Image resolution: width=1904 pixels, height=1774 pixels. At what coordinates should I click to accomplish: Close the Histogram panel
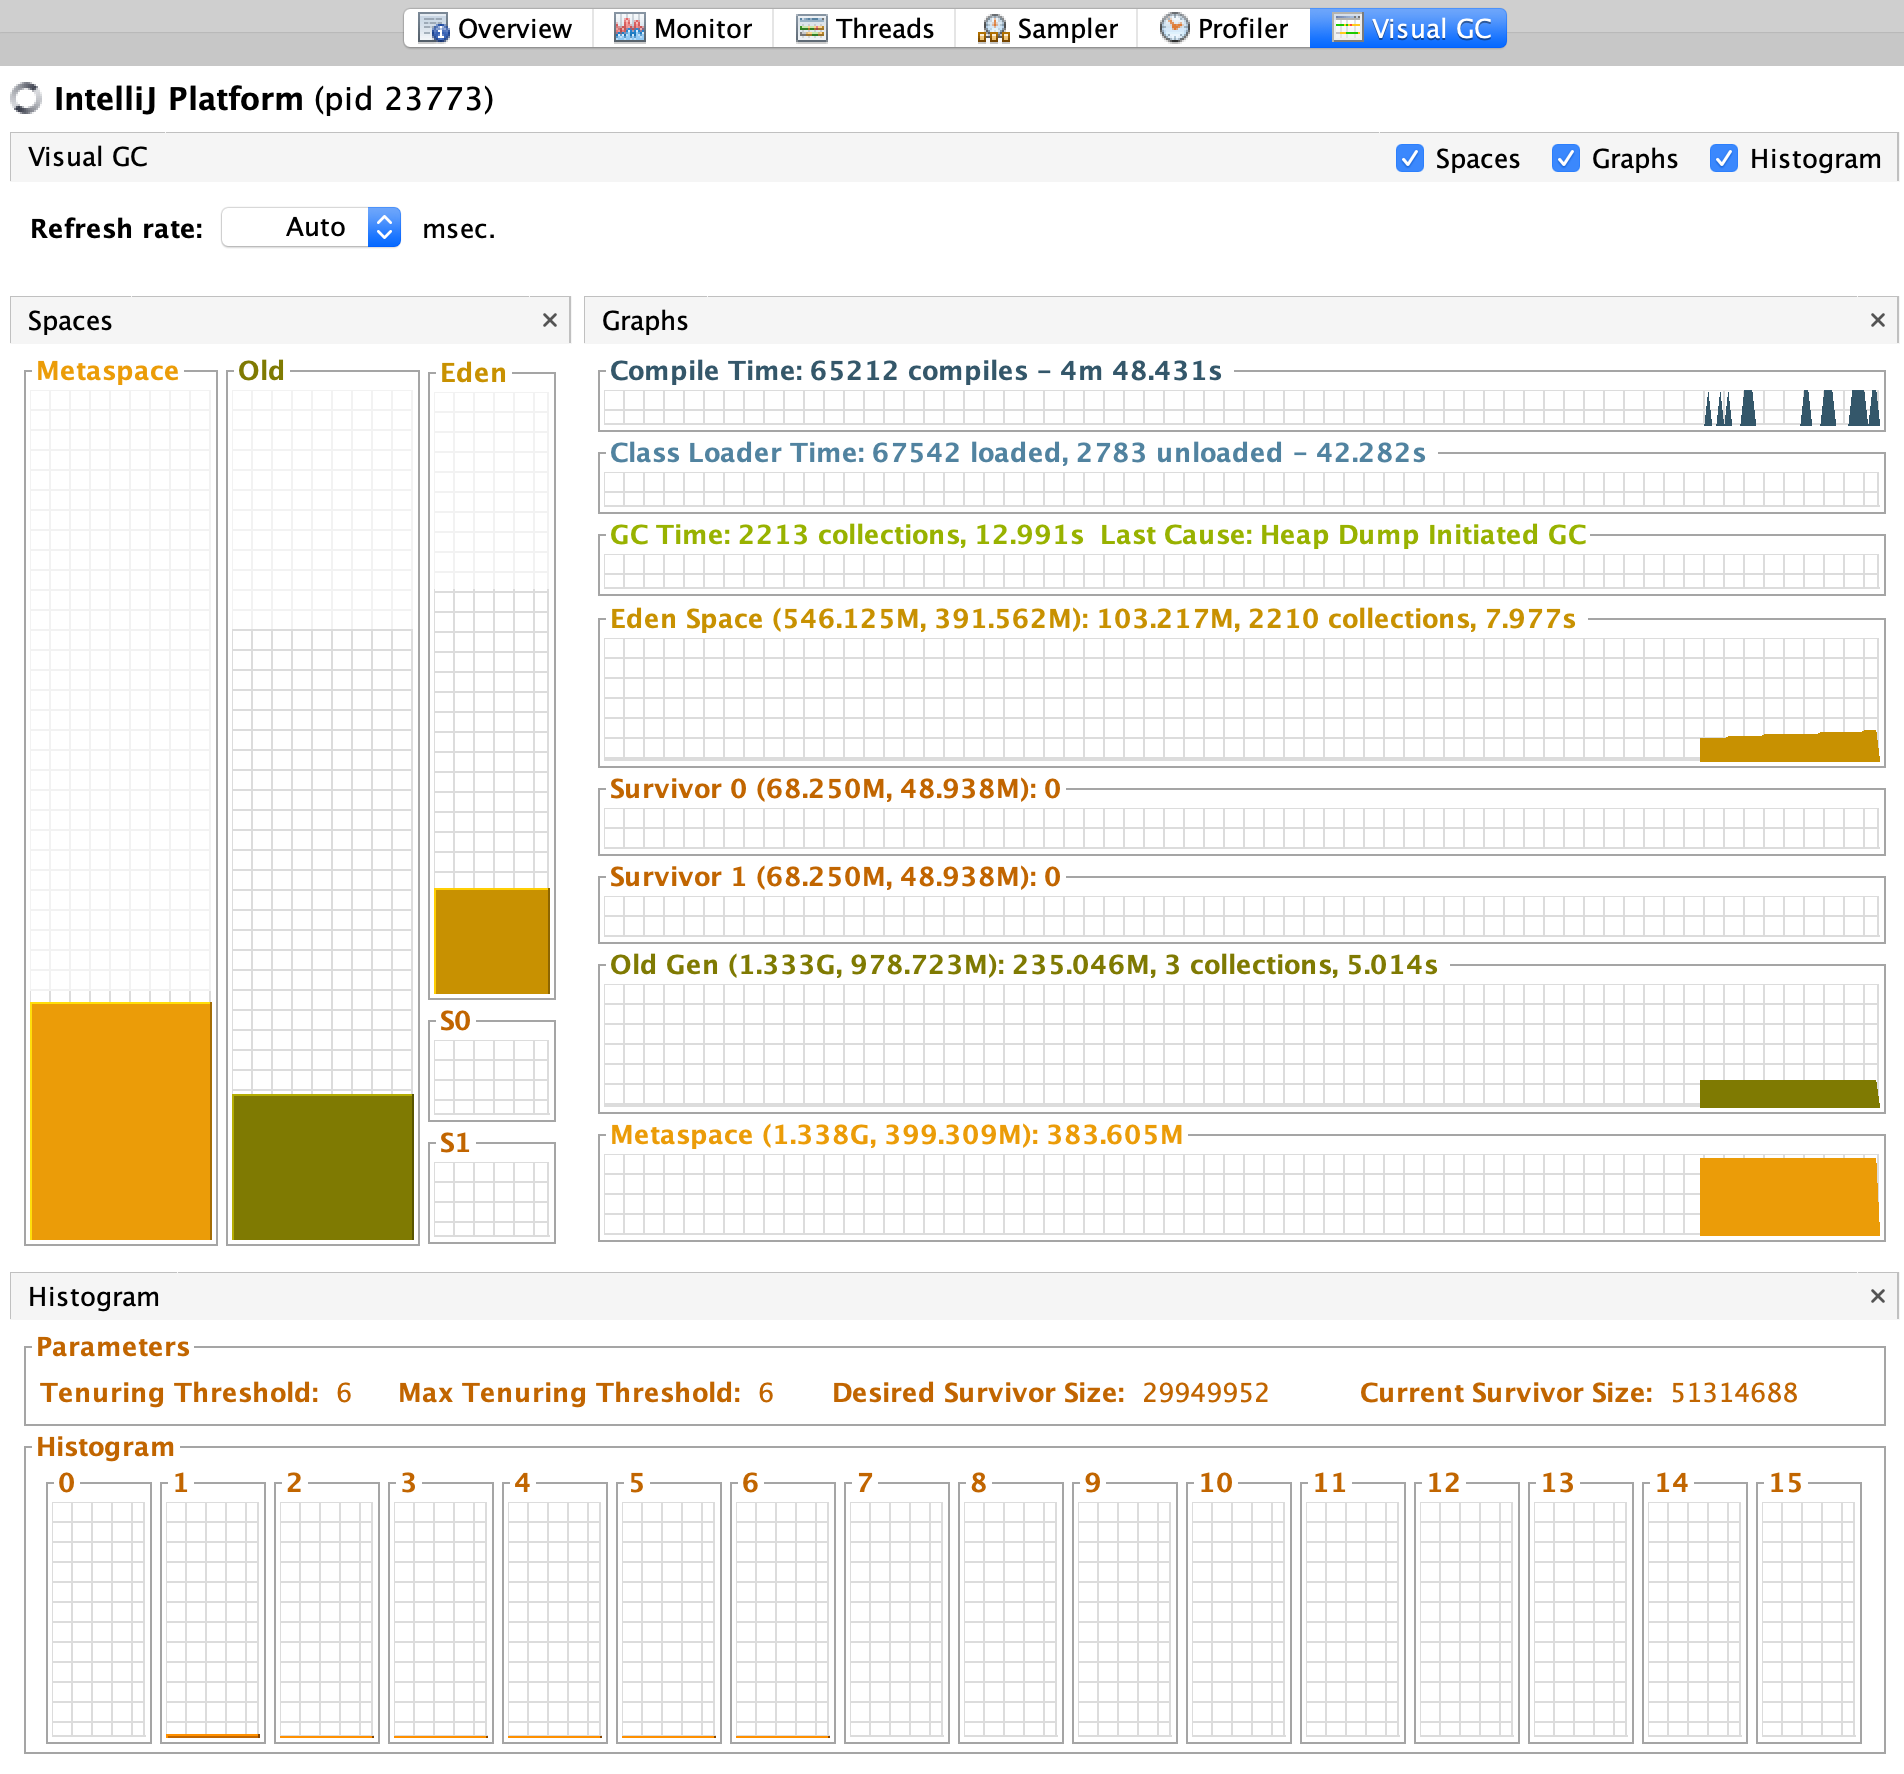(1877, 1296)
